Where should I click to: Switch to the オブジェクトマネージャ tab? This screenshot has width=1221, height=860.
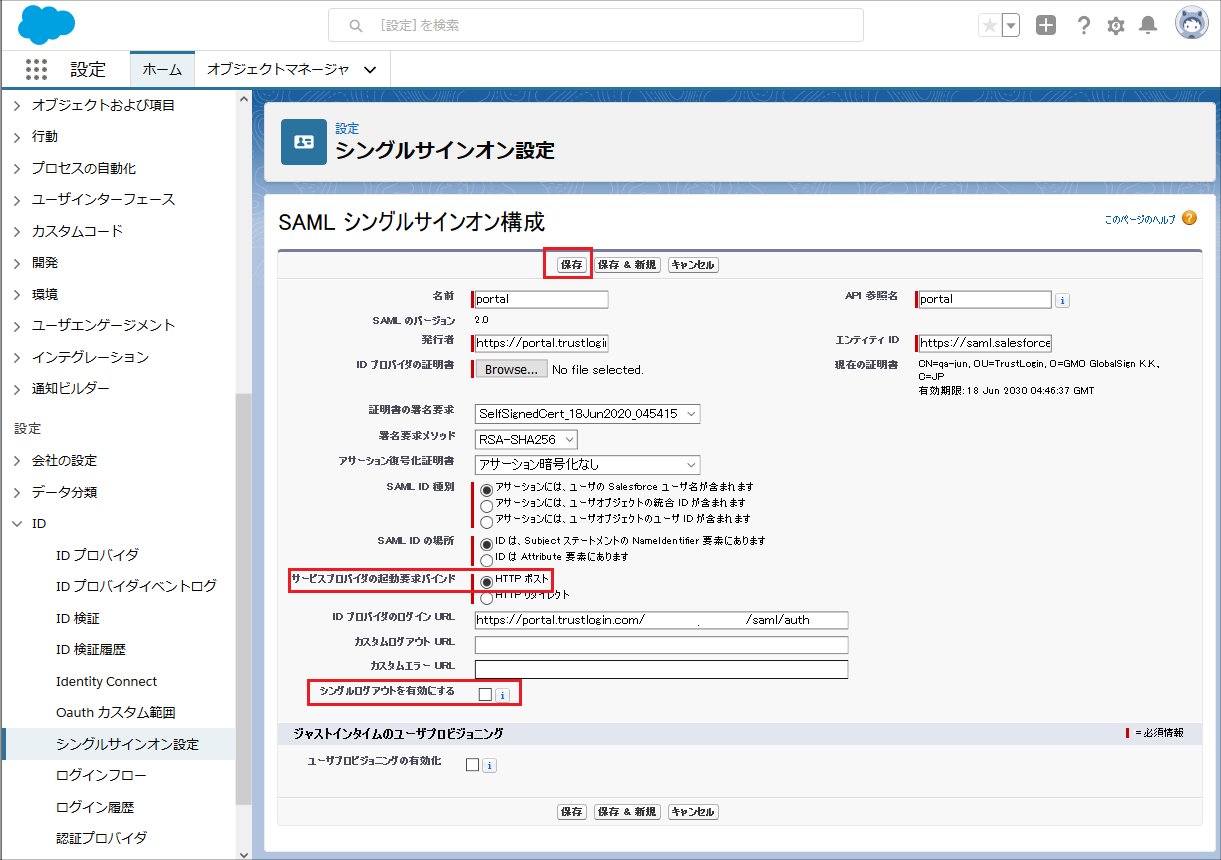pyautogui.click(x=278, y=70)
